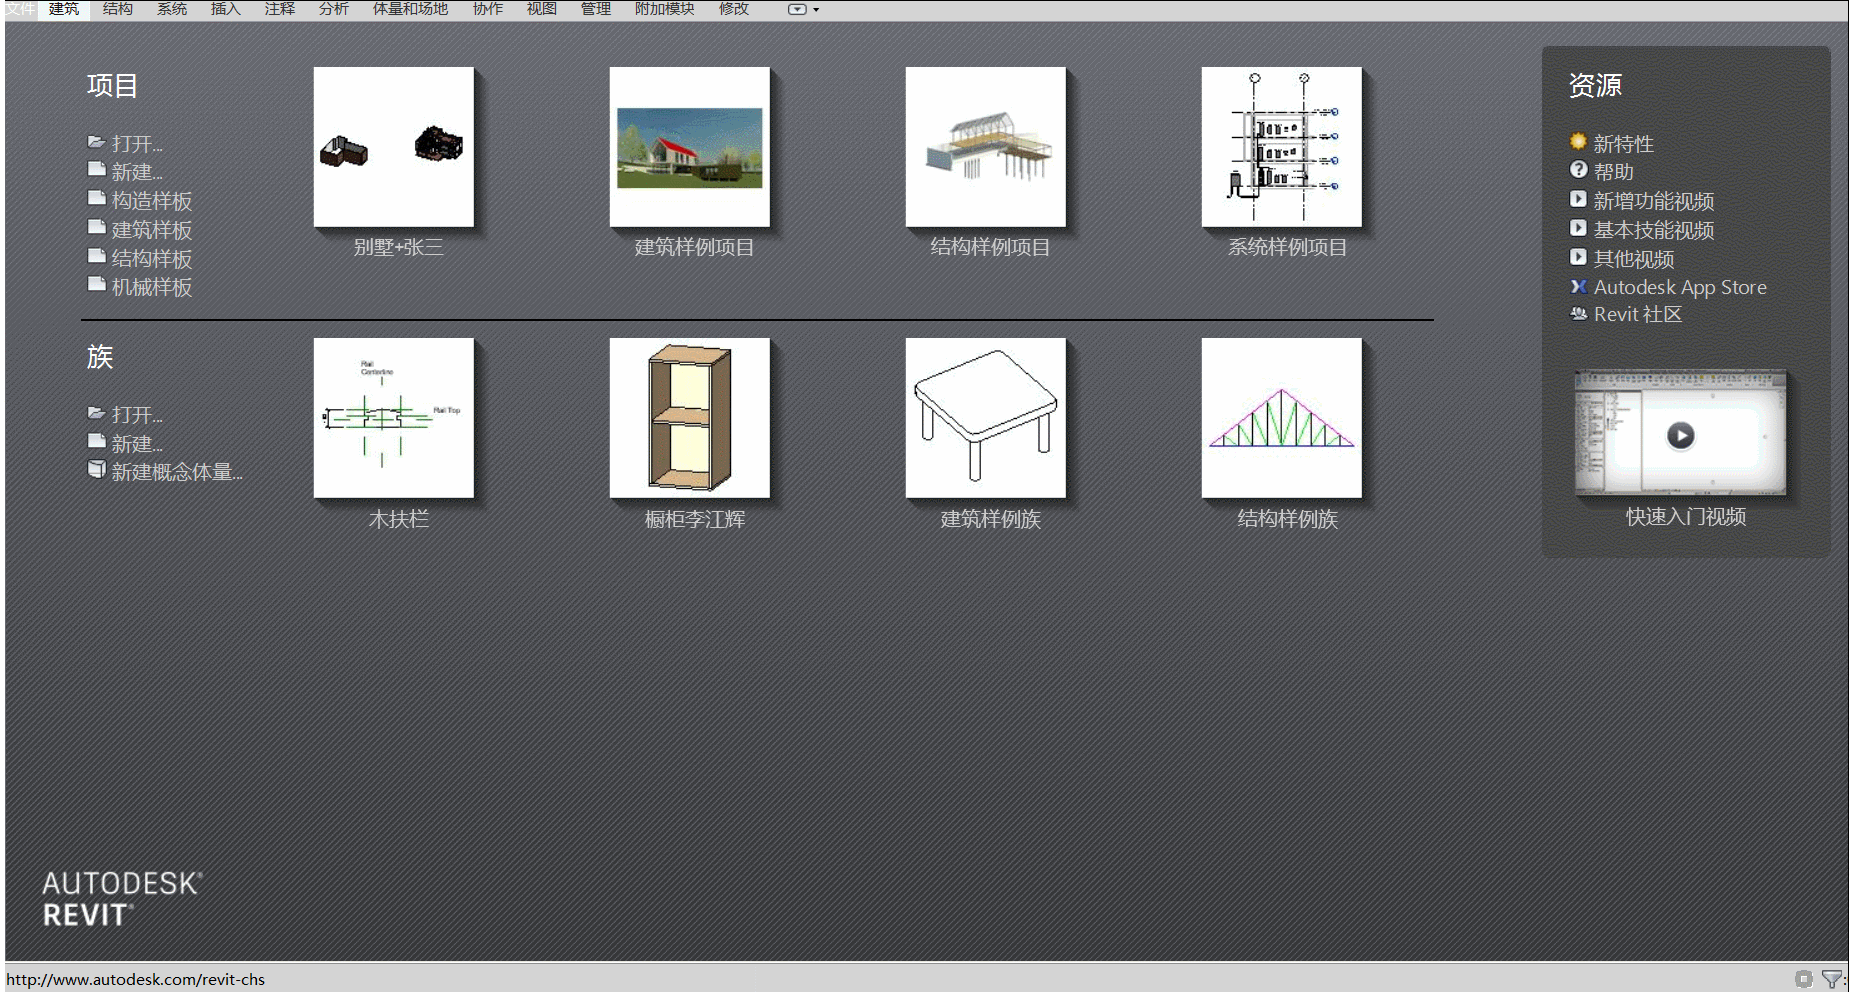Switch to the 管理 ribbon tab
The height and width of the screenshot is (992, 1849).
(x=596, y=9)
